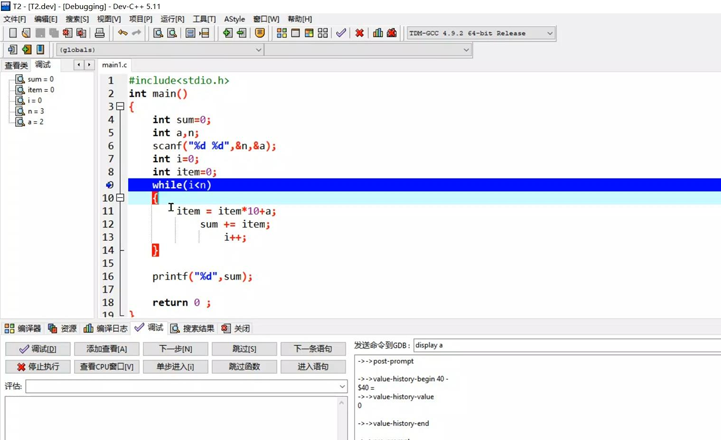This screenshot has width=721, height=440.
Task: Click the left tab scroll arrow in the side panel
Action: click(79, 65)
